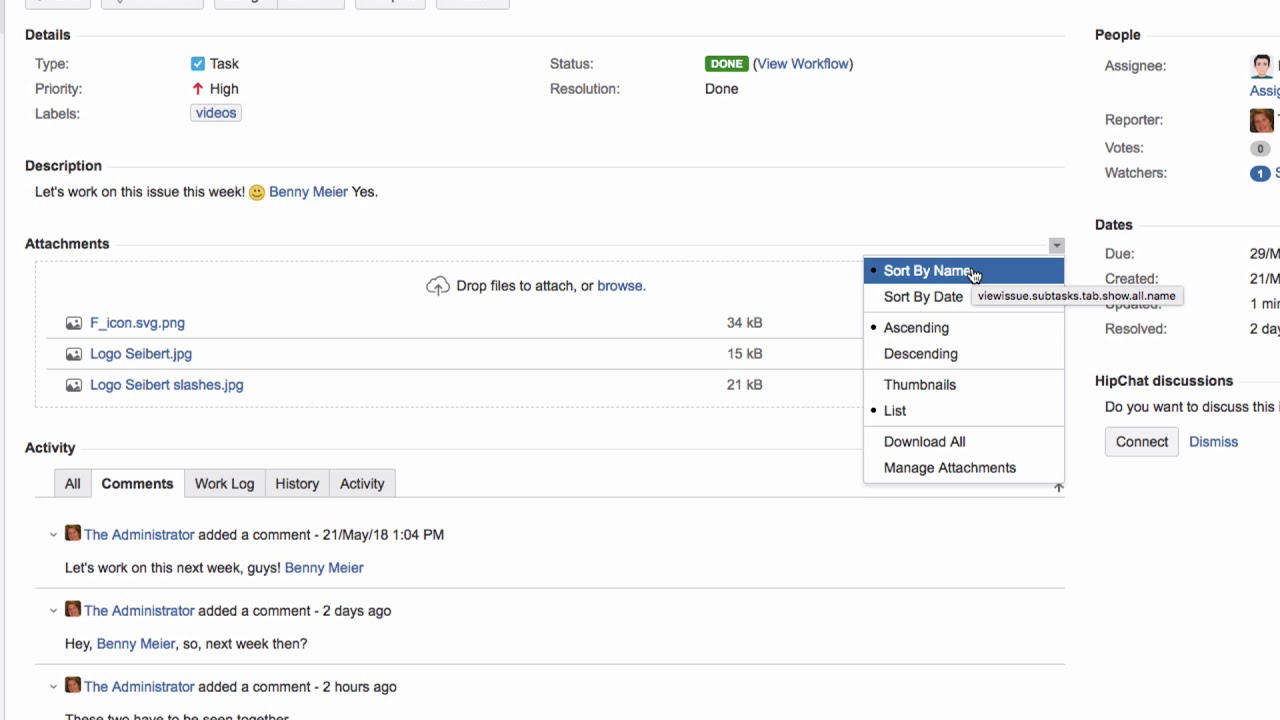Click the image icon beside Logo Seibert.jpg
This screenshot has height=720, width=1280.
coord(74,354)
